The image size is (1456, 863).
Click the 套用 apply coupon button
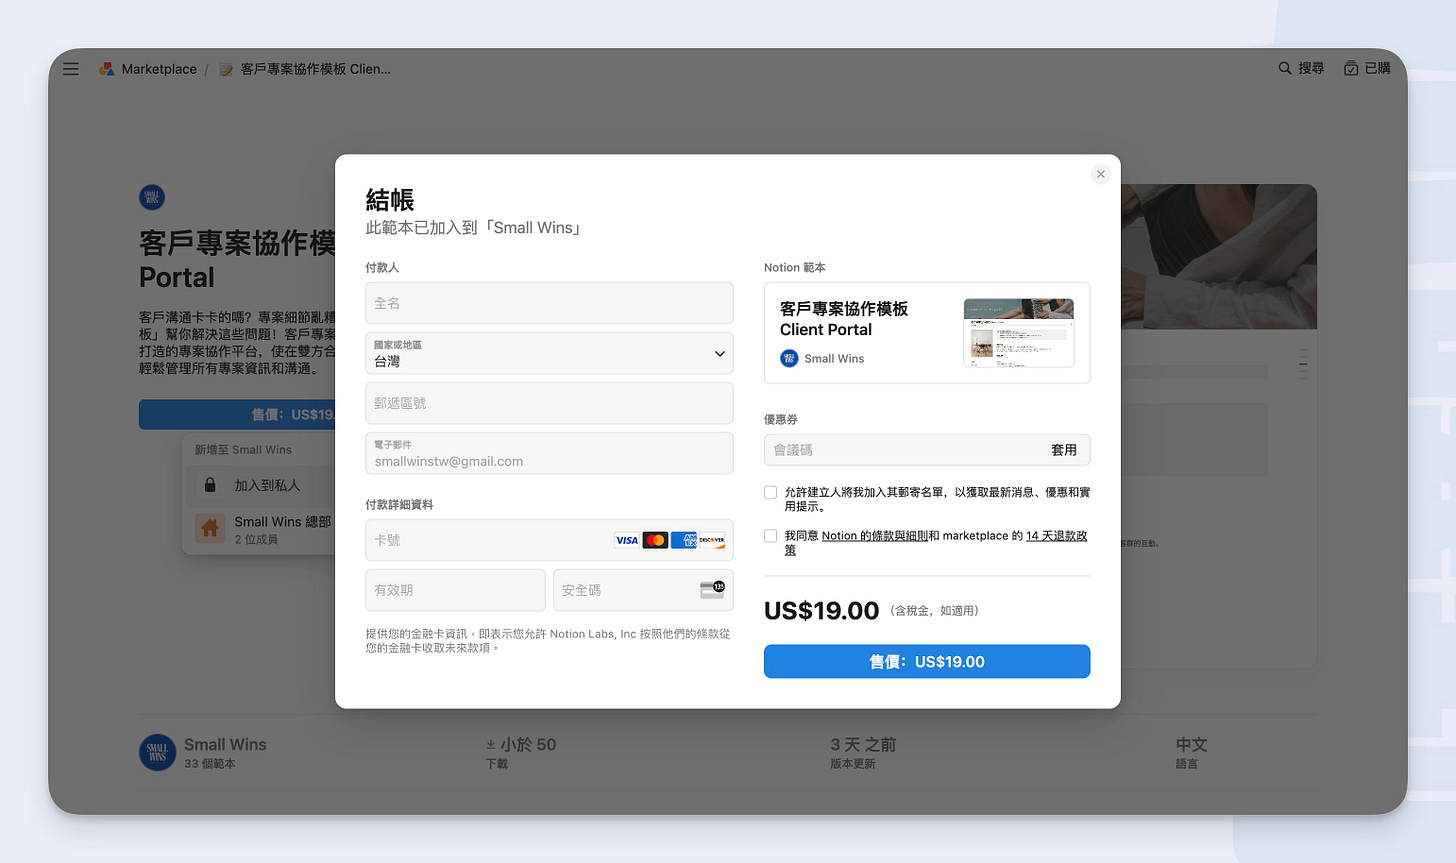click(1064, 450)
